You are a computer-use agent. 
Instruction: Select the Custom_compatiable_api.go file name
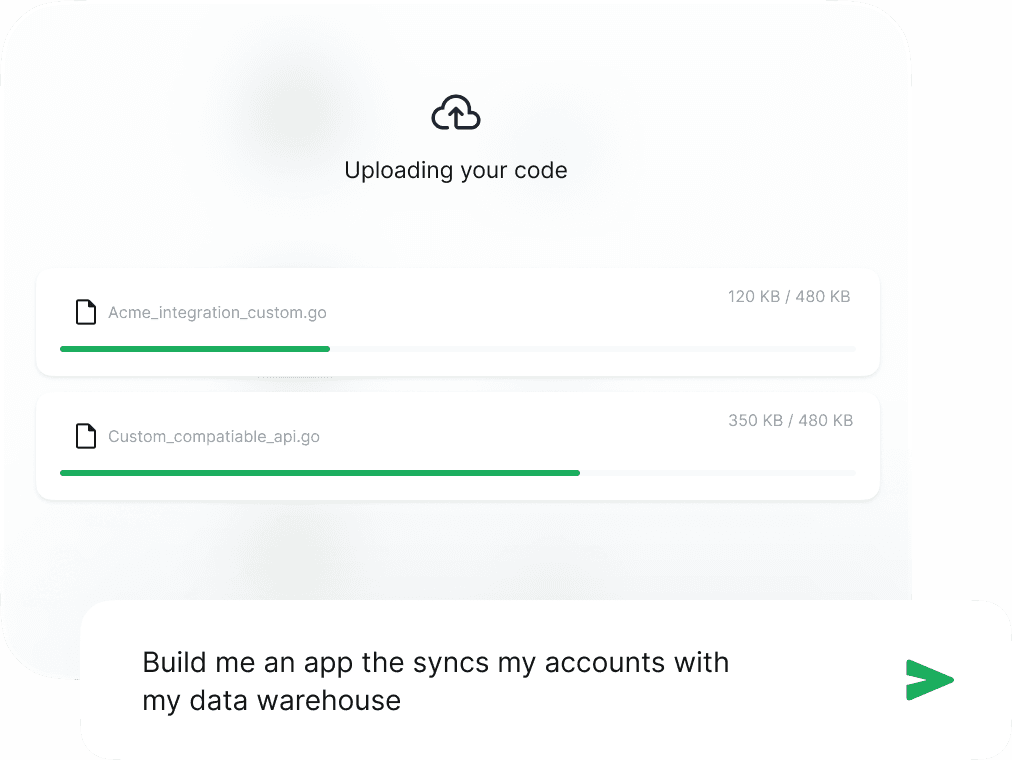point(214,436)
